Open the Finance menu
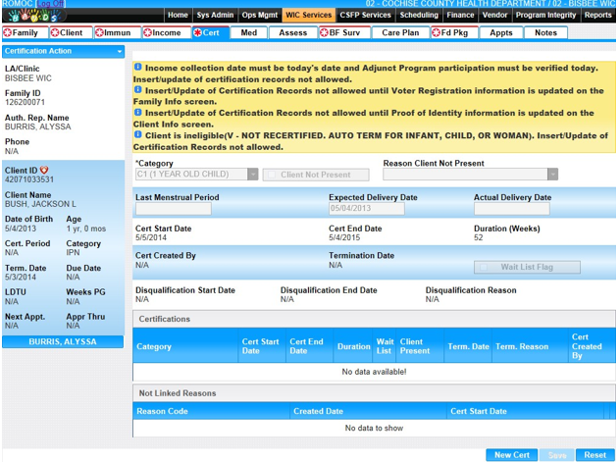 pyautogui.click(x=460, y=15)
